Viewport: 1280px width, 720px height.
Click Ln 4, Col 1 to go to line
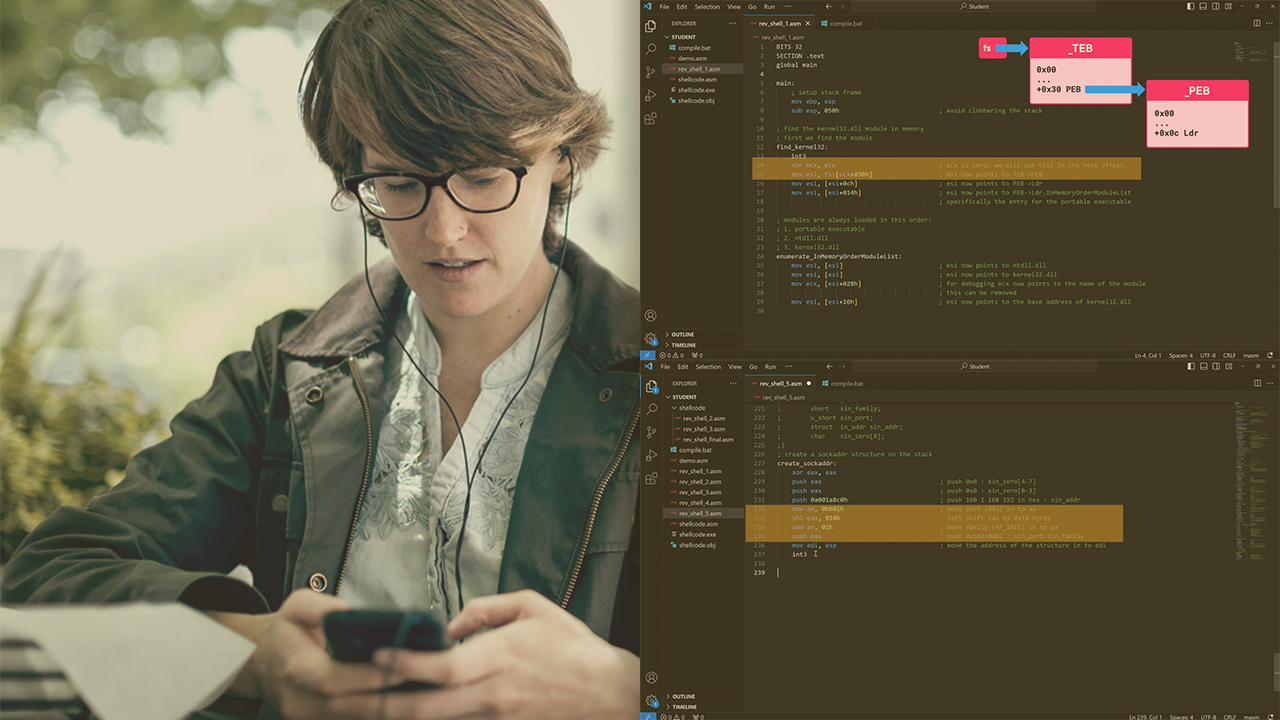pyautogui.click(x=1148, y=355)
